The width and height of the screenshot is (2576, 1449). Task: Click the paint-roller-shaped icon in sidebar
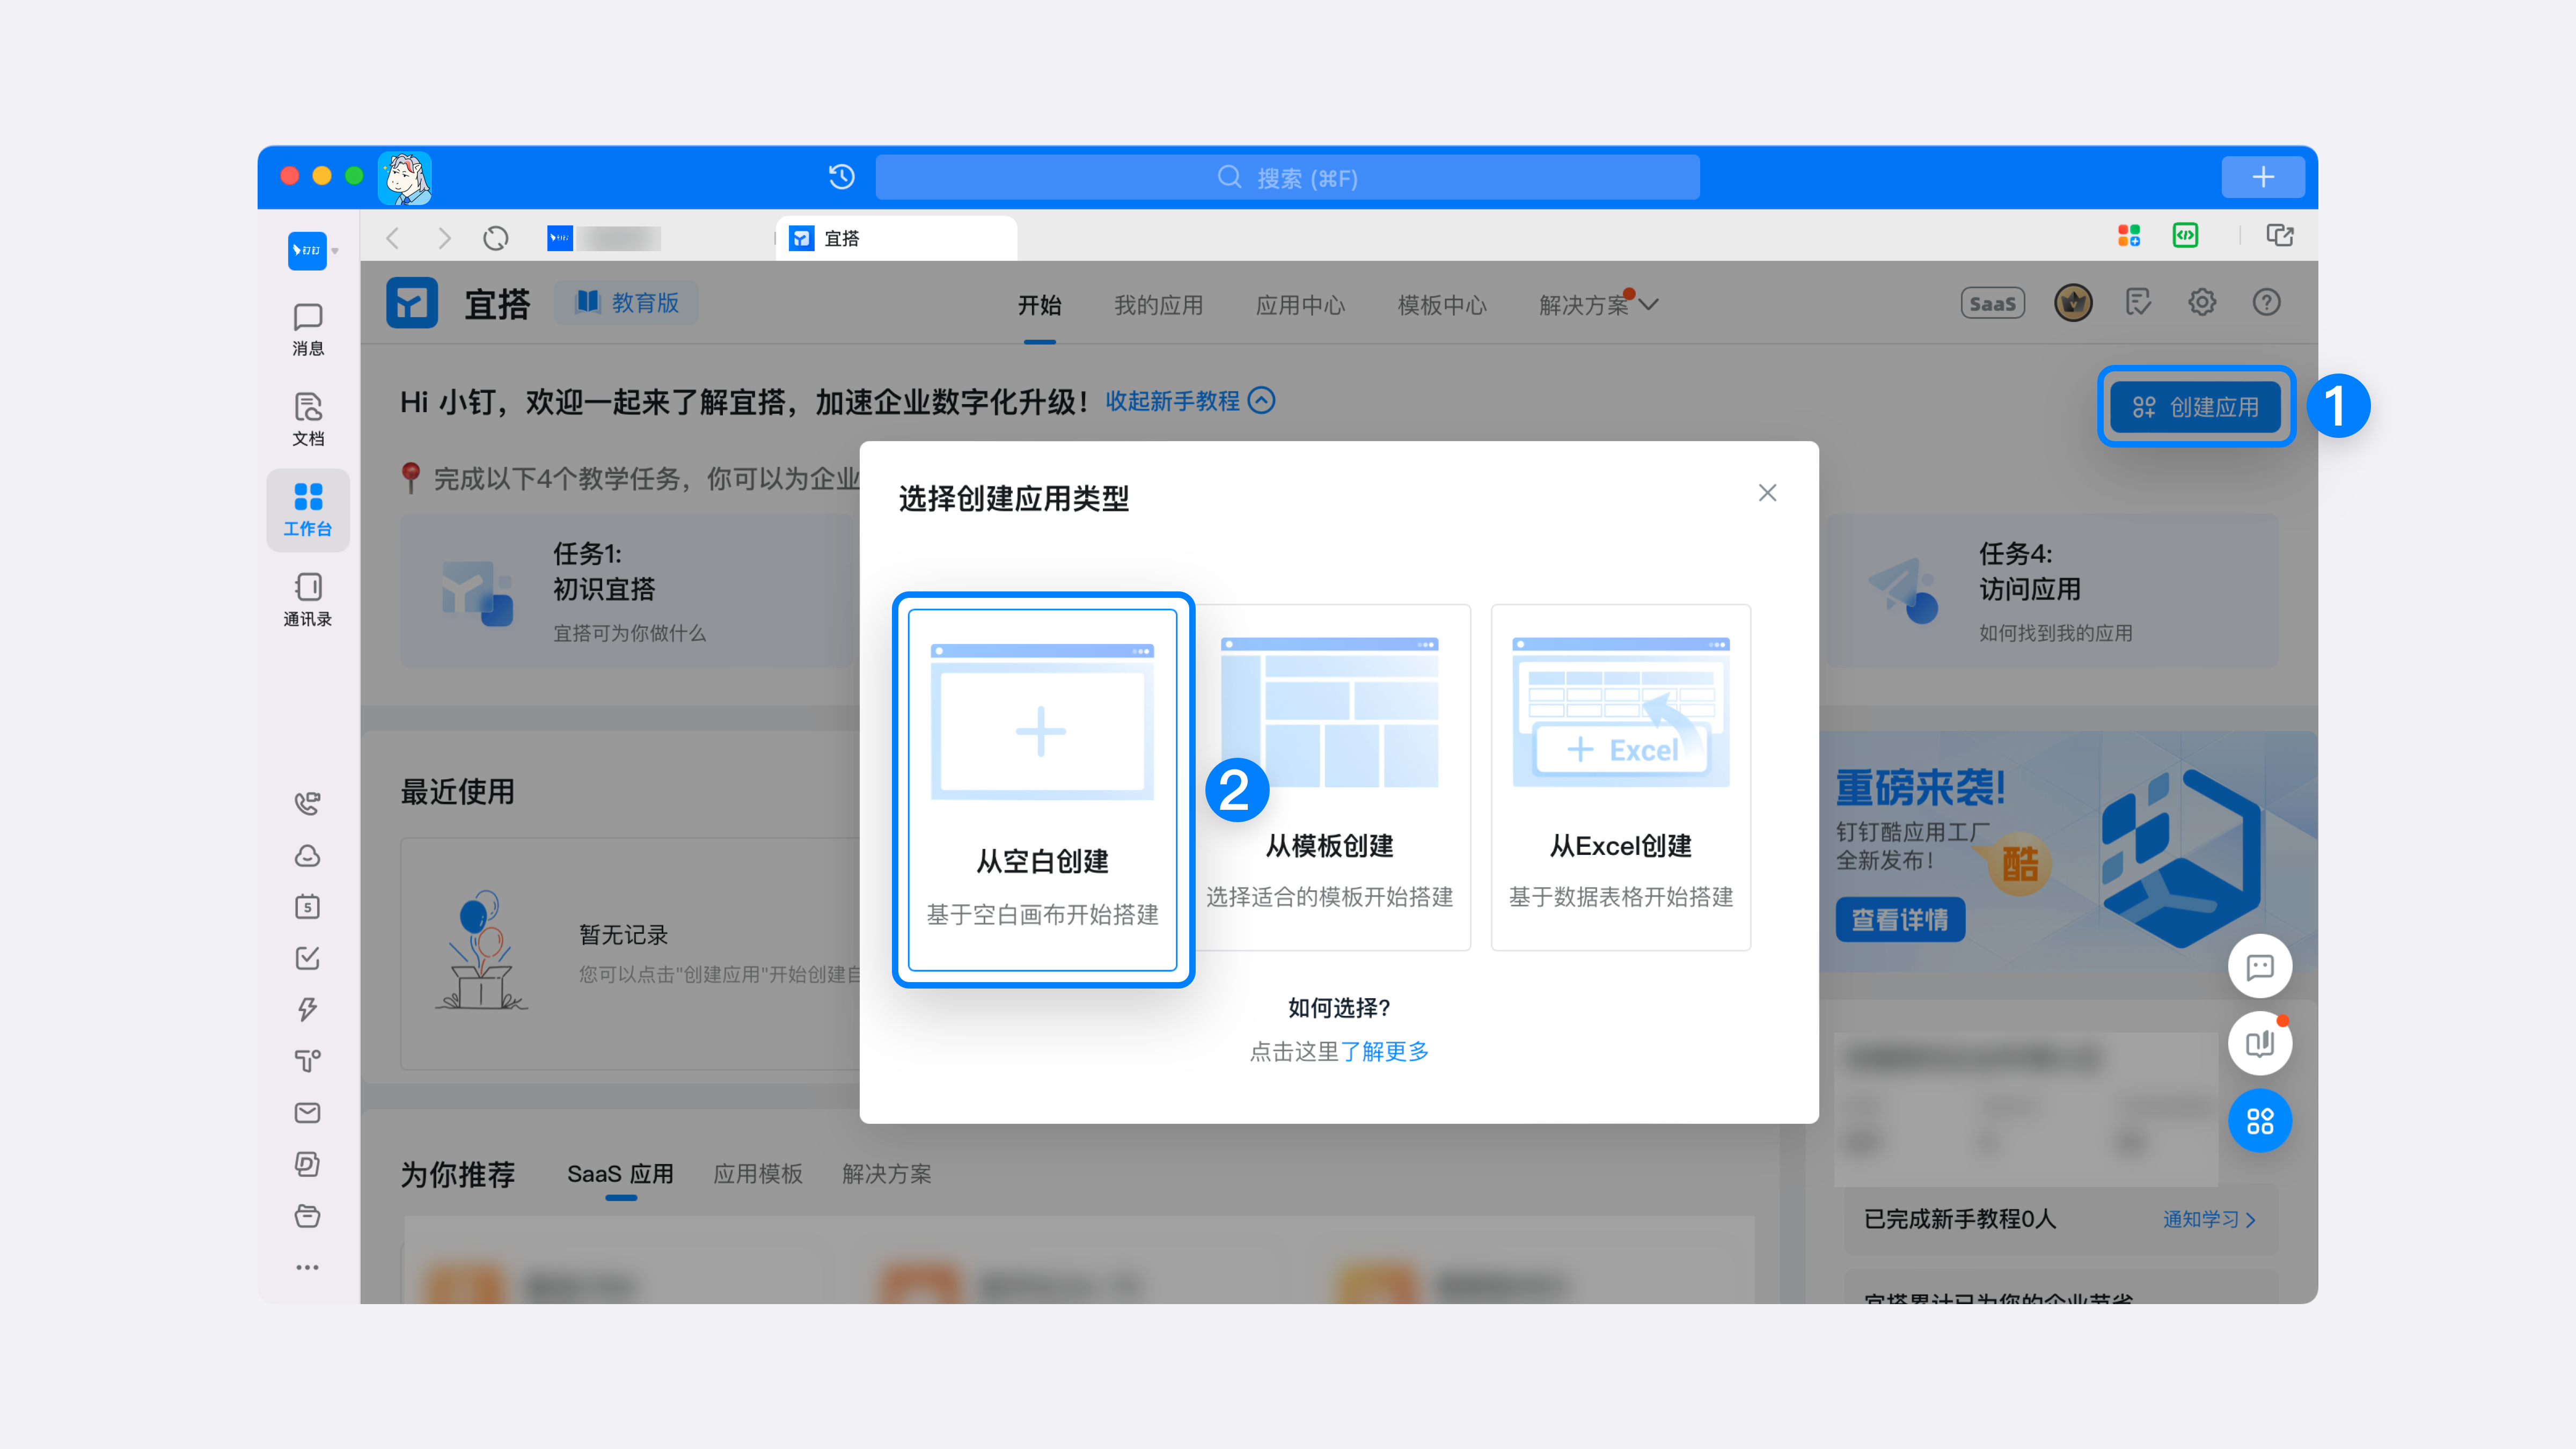pyautogui.click(x=308, y=1061)
